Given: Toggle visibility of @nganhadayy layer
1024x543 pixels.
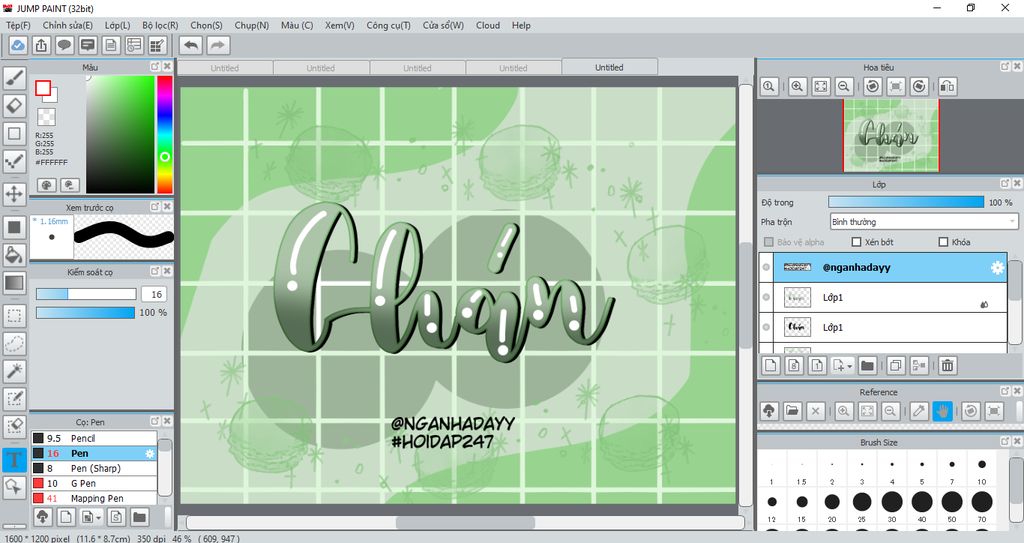Looking at the screenshot, I should click(x=766, y=267).
